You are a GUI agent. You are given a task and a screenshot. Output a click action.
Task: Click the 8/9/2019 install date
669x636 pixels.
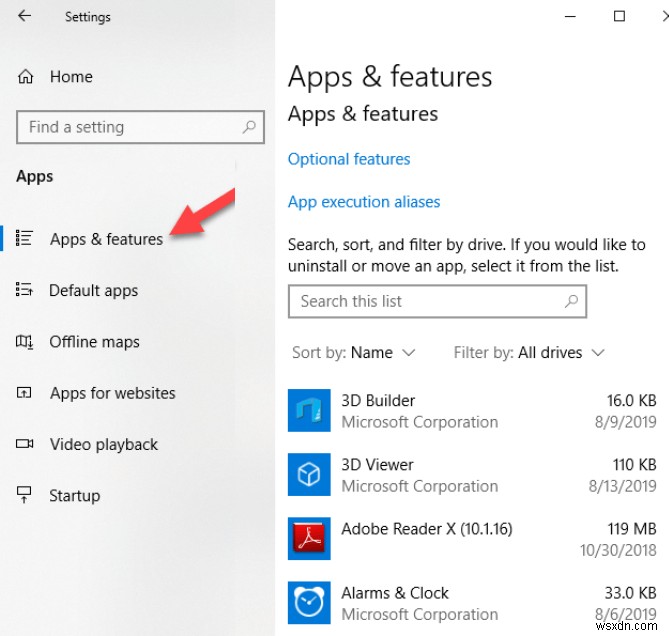[x=625, y=422]
